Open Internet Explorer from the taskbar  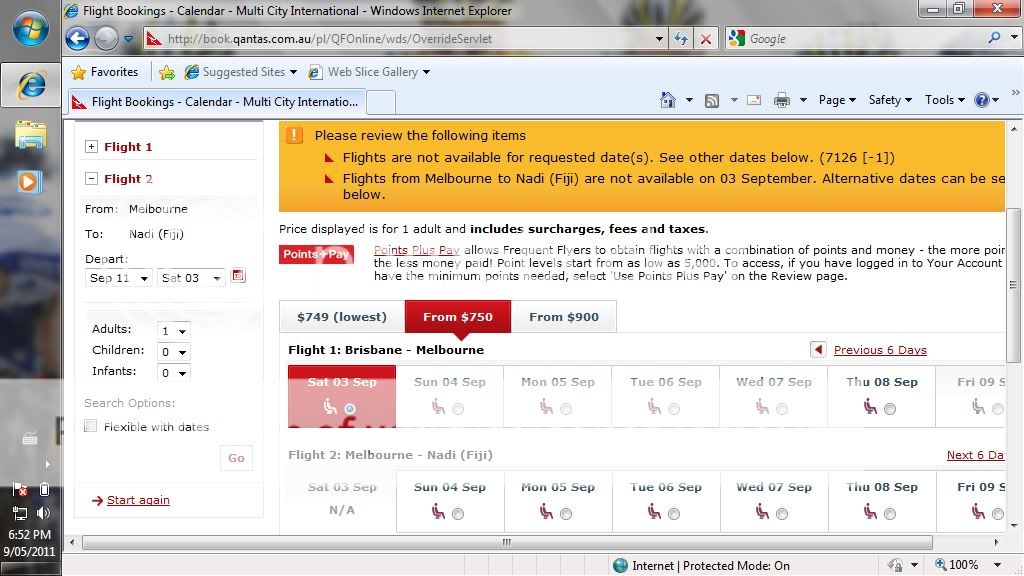31,84
